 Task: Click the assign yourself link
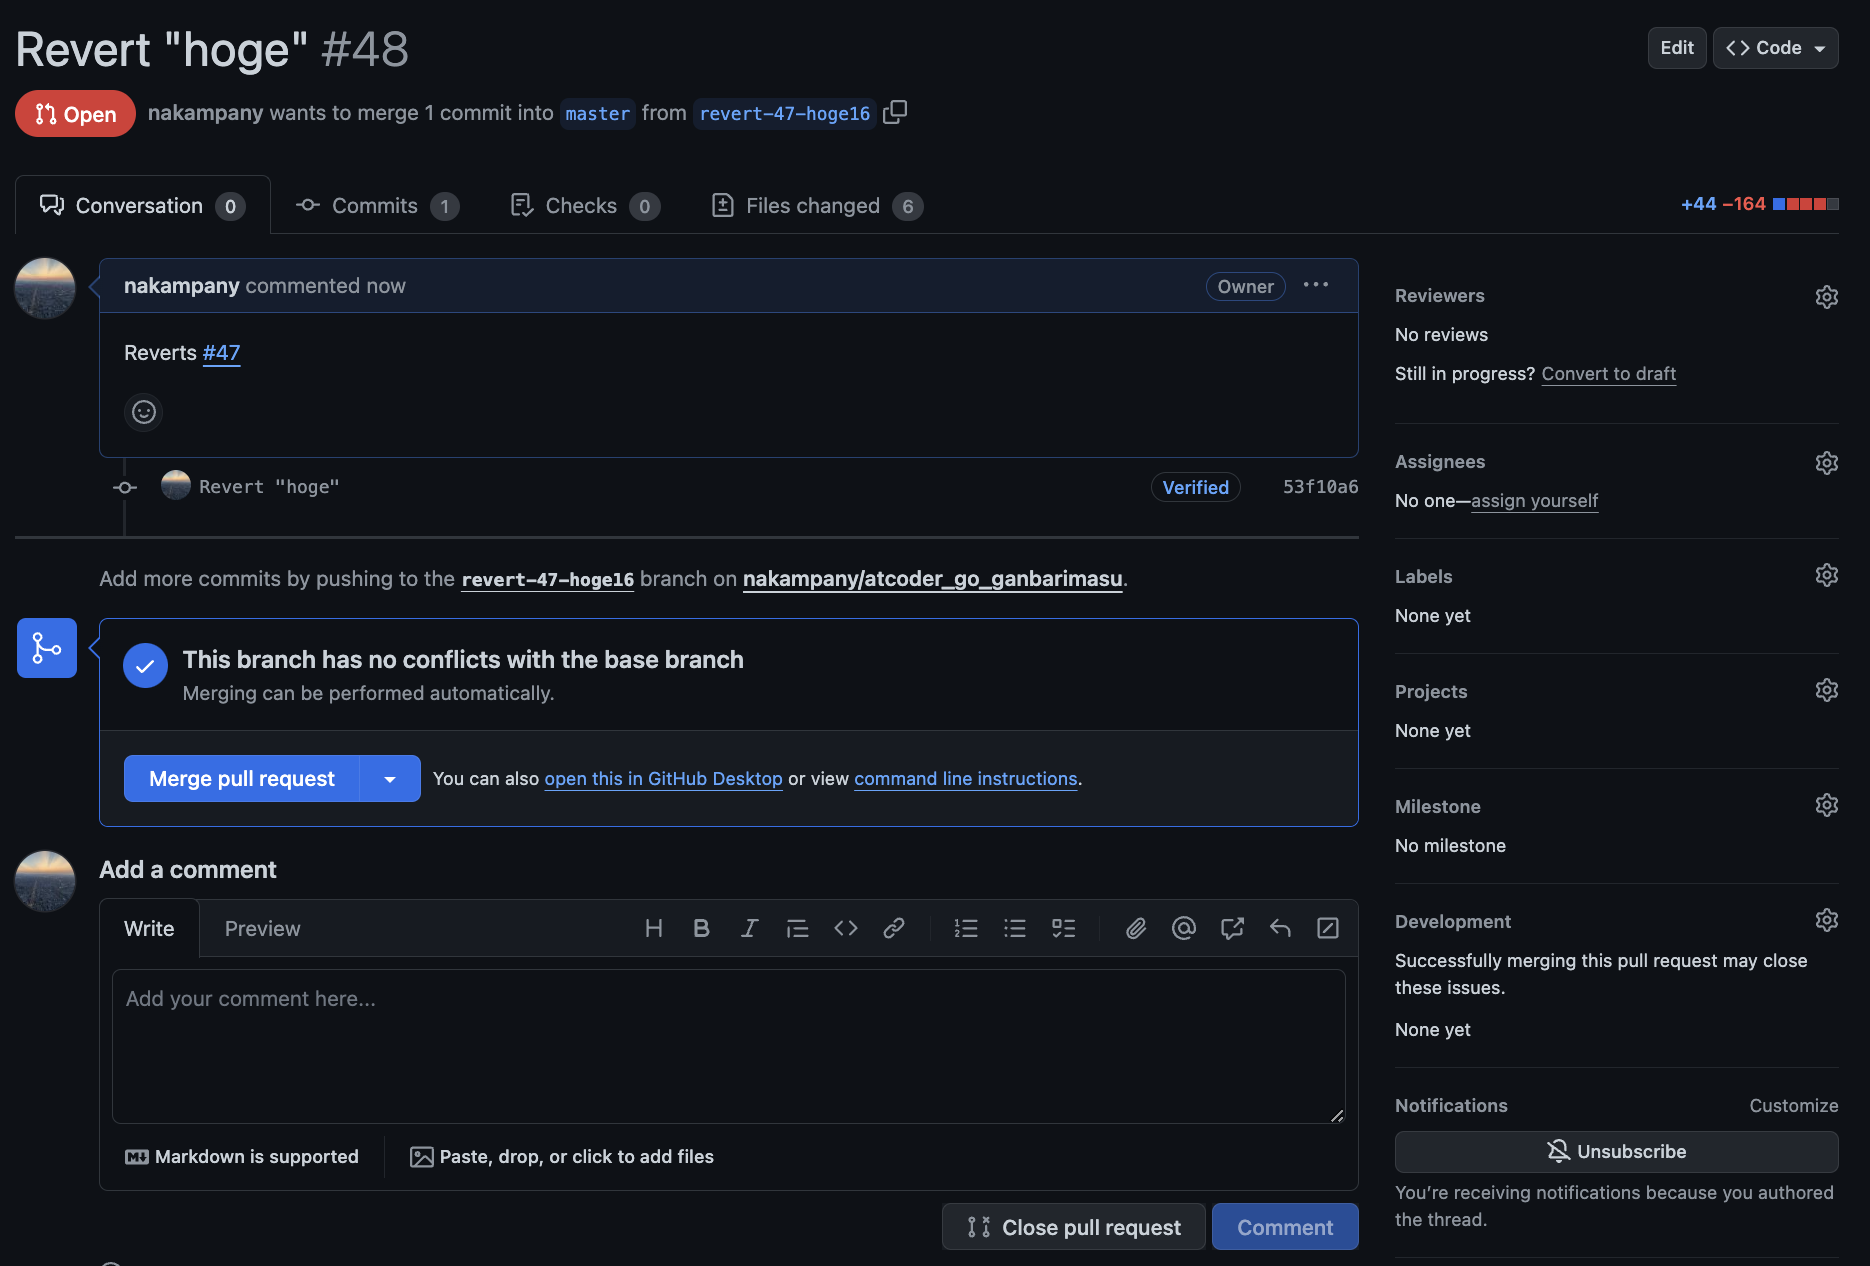(x=1534, y=500)
